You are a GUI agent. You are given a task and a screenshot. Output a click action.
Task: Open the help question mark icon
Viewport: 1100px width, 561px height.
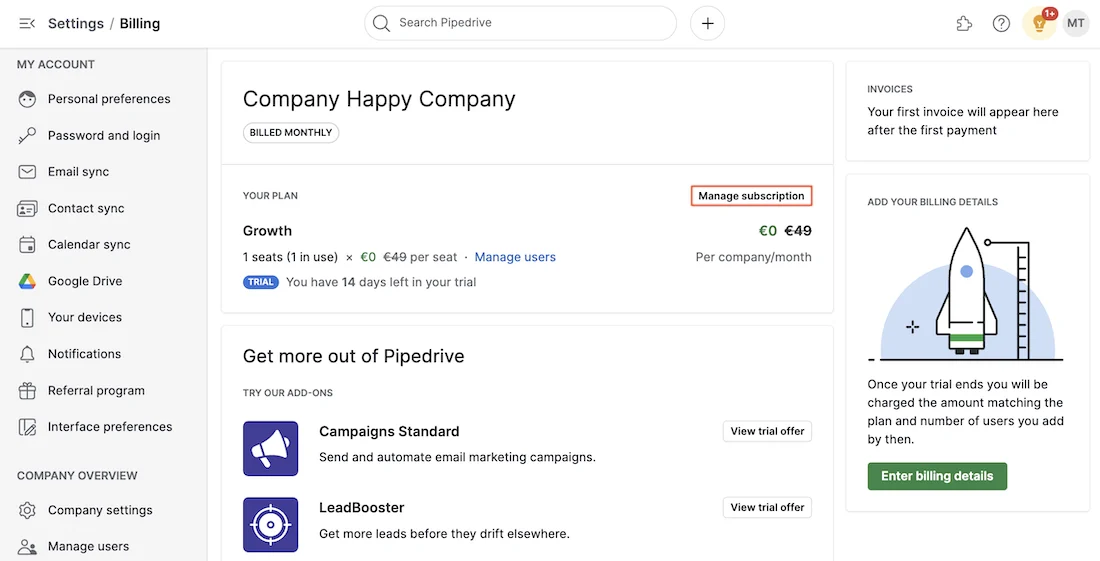pos(1001,23)
